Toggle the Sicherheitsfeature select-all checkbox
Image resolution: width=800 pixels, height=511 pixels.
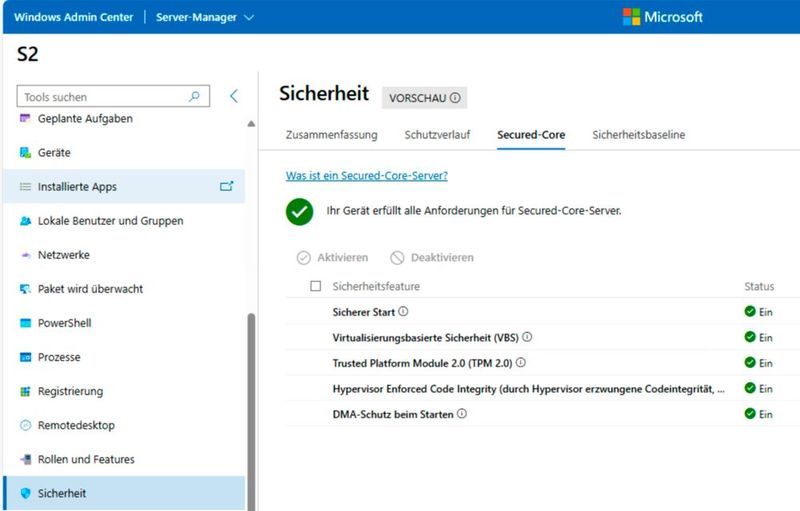[x=315, y=286]
